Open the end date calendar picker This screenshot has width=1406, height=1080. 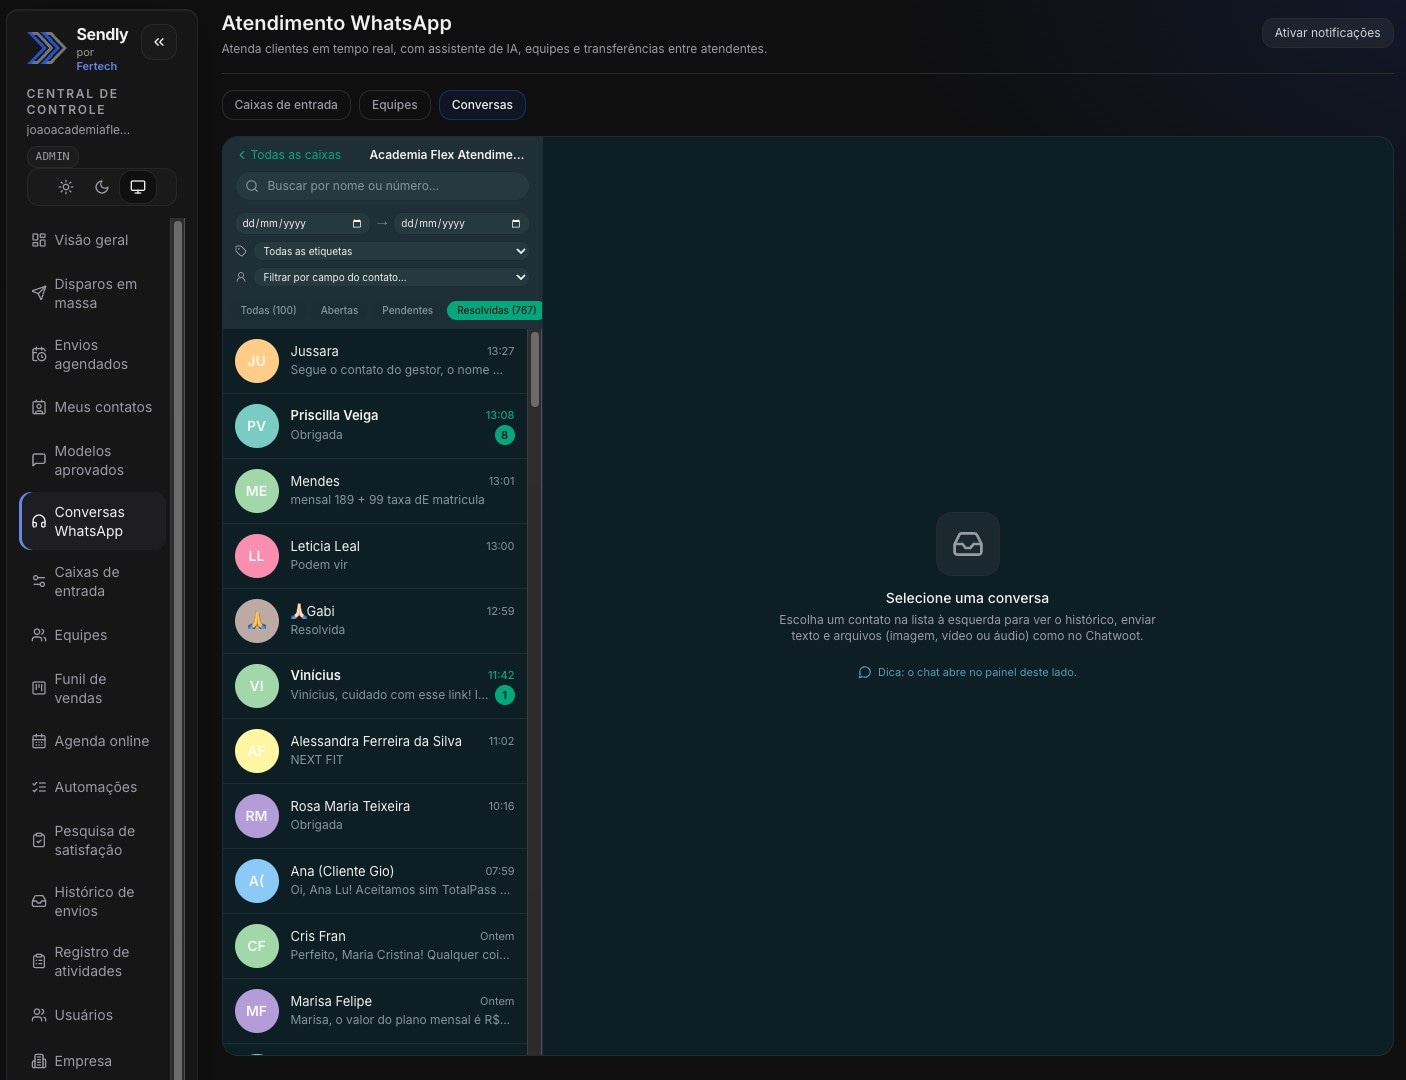[x=516, y=224]
